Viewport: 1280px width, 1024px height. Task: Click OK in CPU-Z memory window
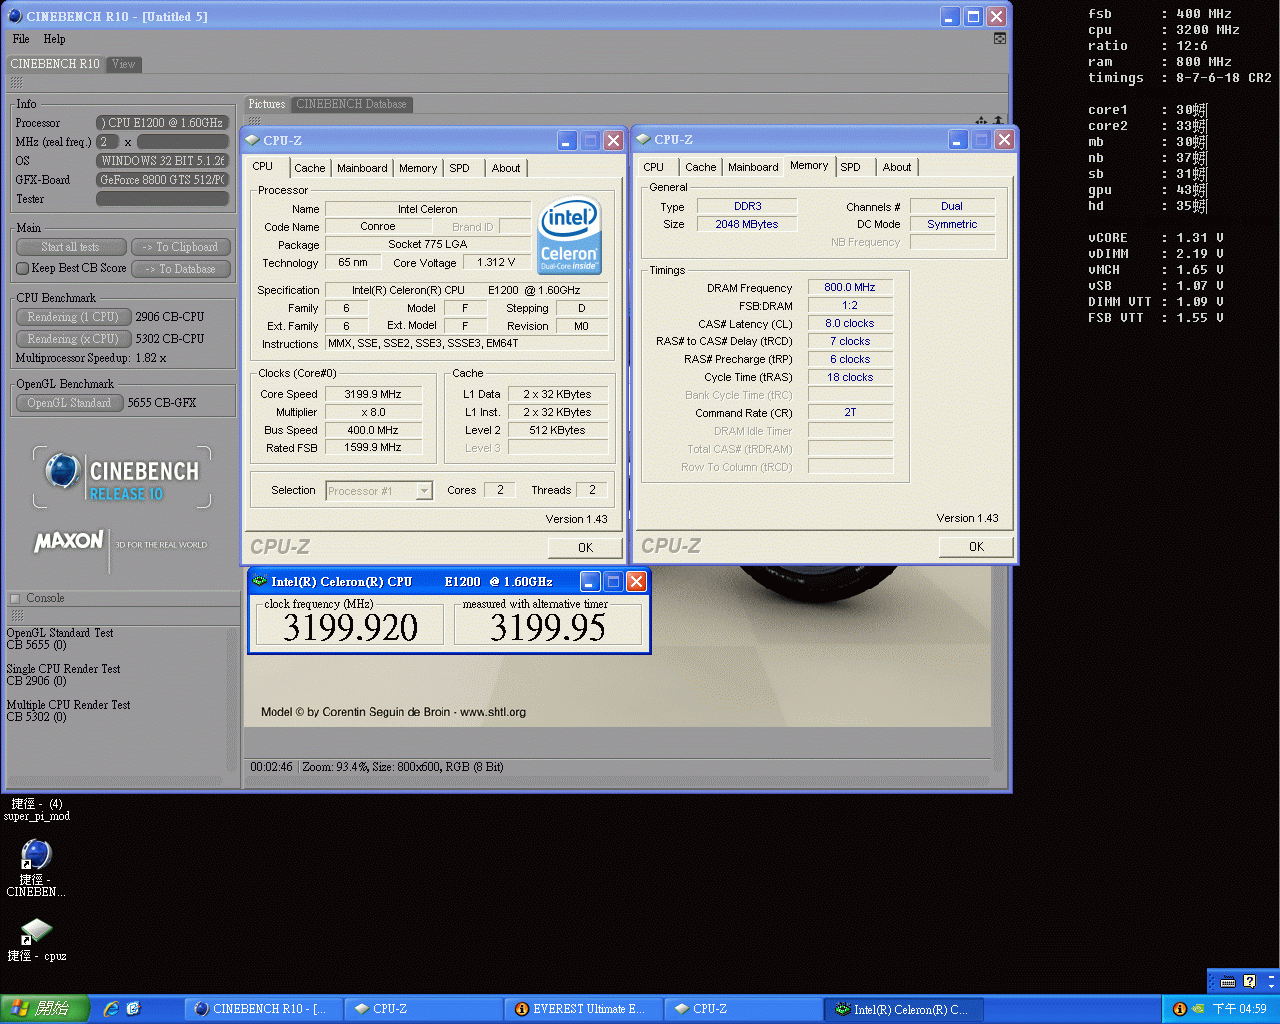[976, 547]
